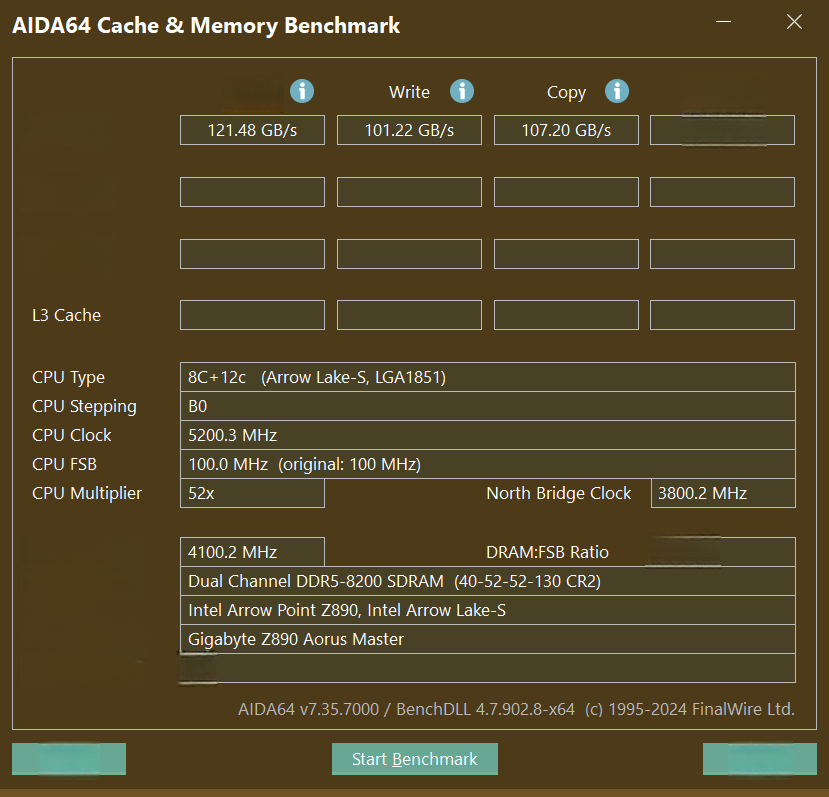Click the info icon heading the 121.48 GB/s column
This screenshot has width=829, height=797.
[302, 91]
